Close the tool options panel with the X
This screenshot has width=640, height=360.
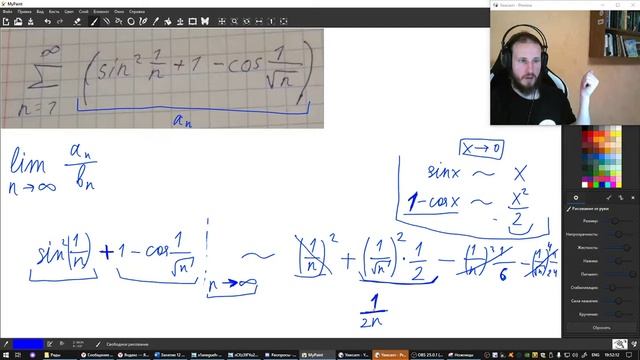tap(633, 198)
